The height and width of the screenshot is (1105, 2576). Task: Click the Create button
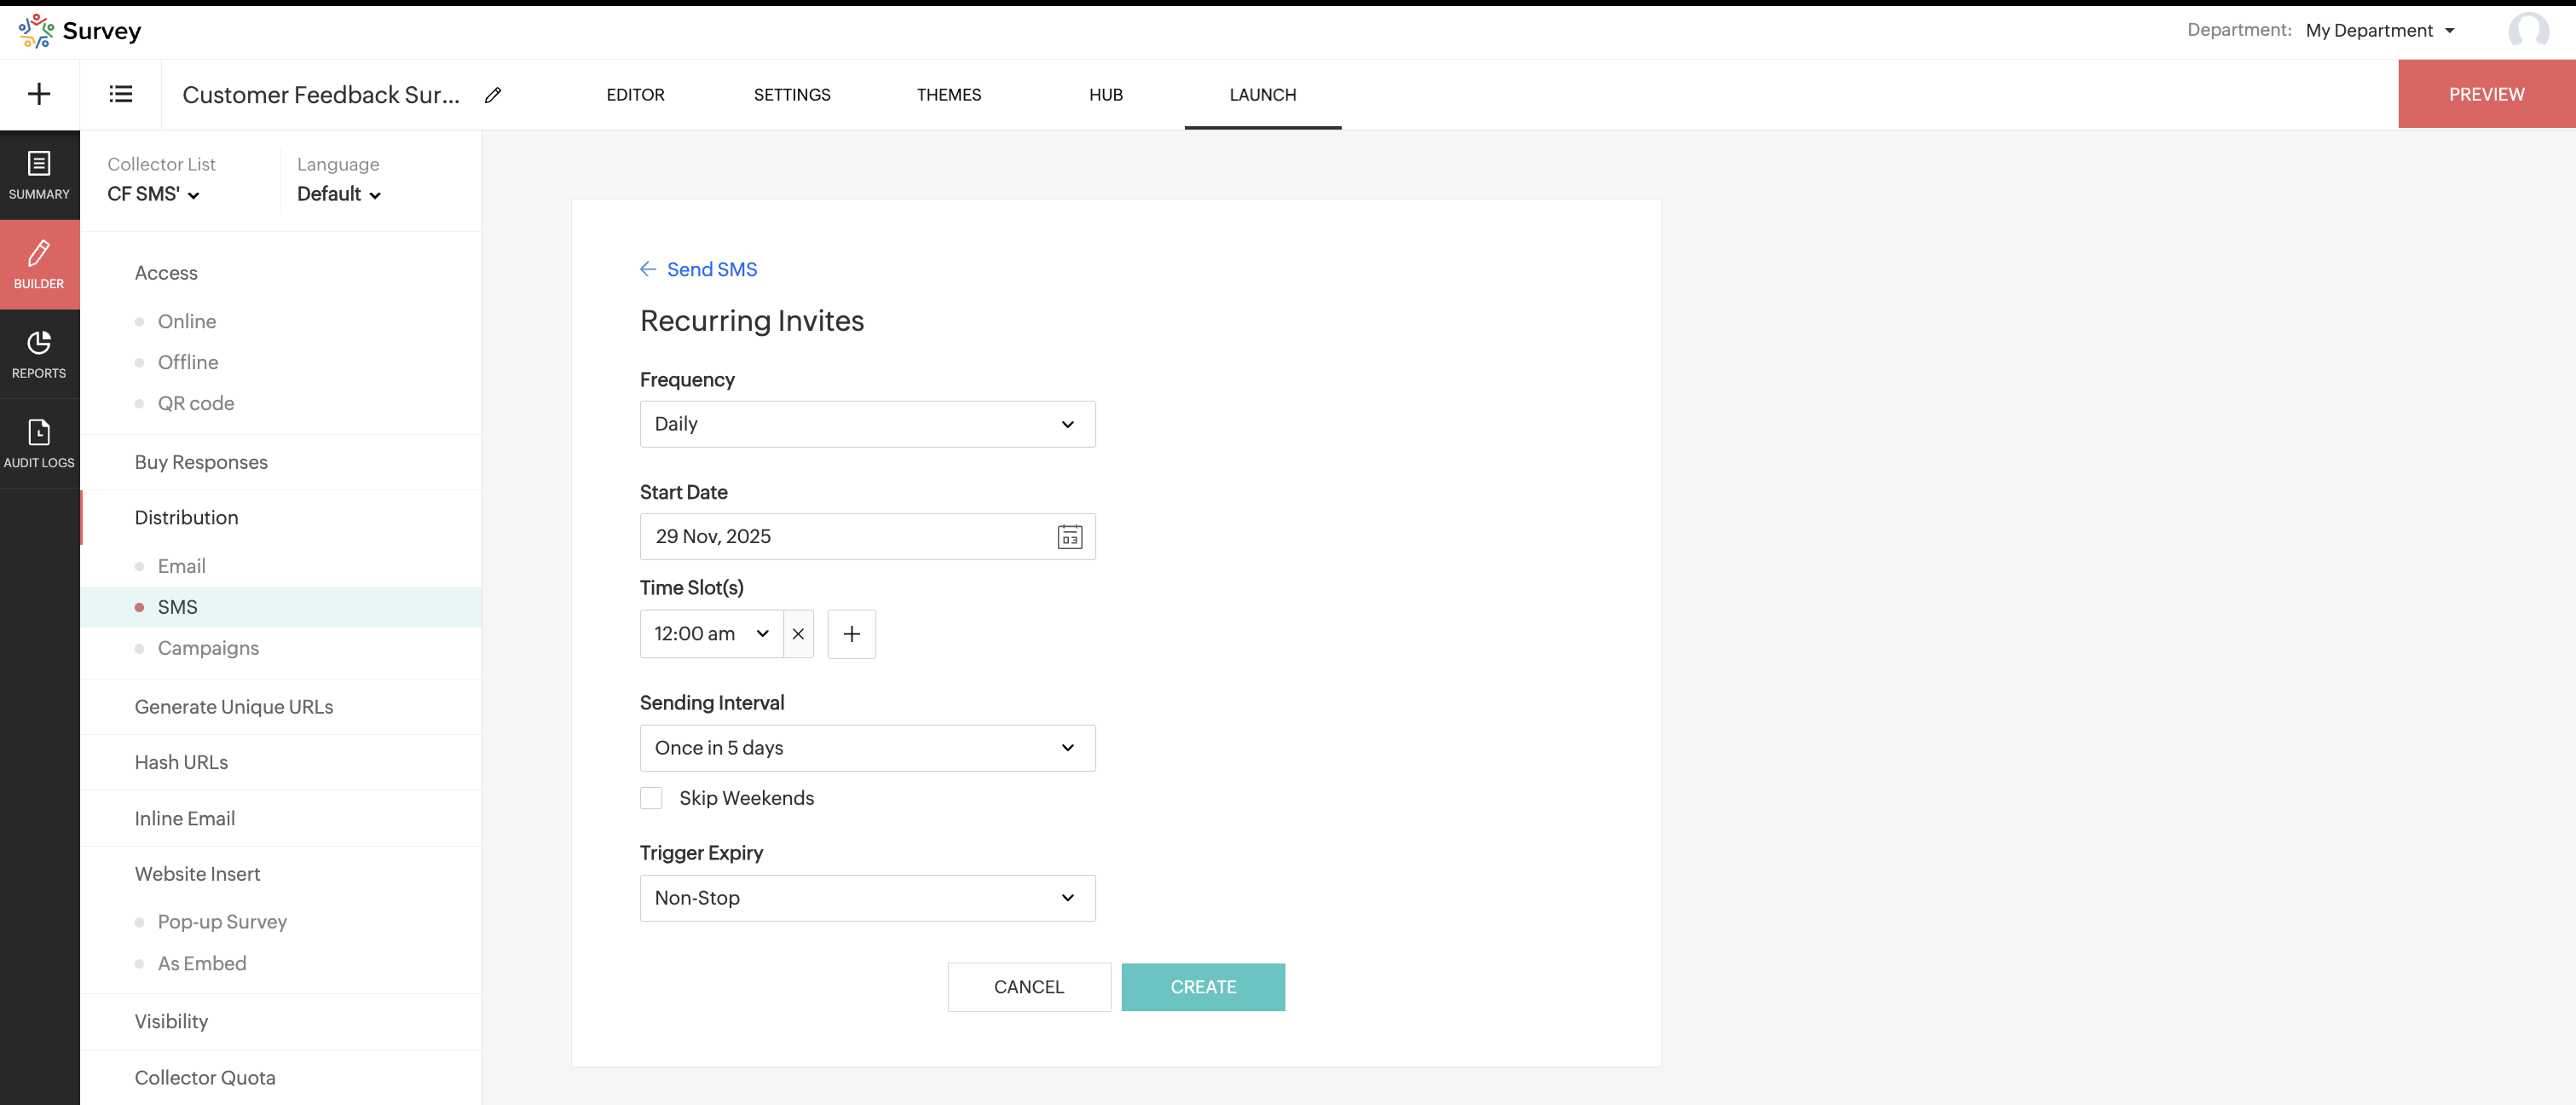1202,987
